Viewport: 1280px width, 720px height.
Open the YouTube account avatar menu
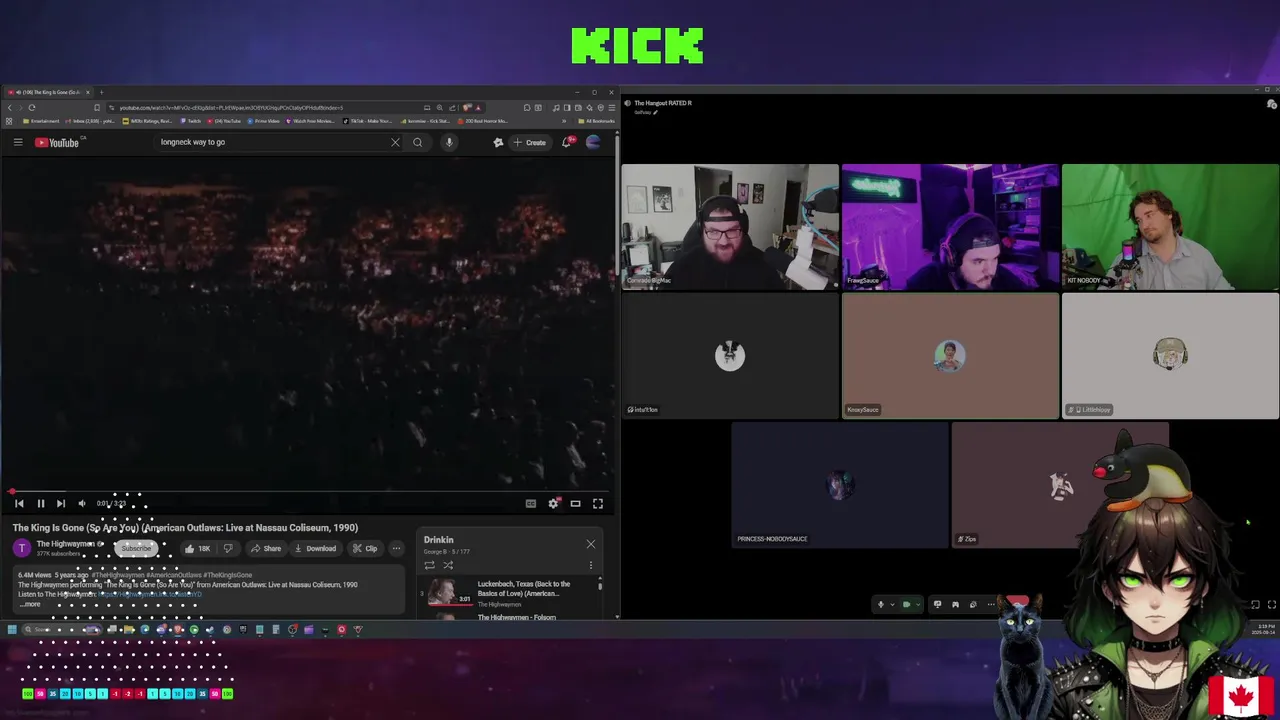(x=593, y=142)
